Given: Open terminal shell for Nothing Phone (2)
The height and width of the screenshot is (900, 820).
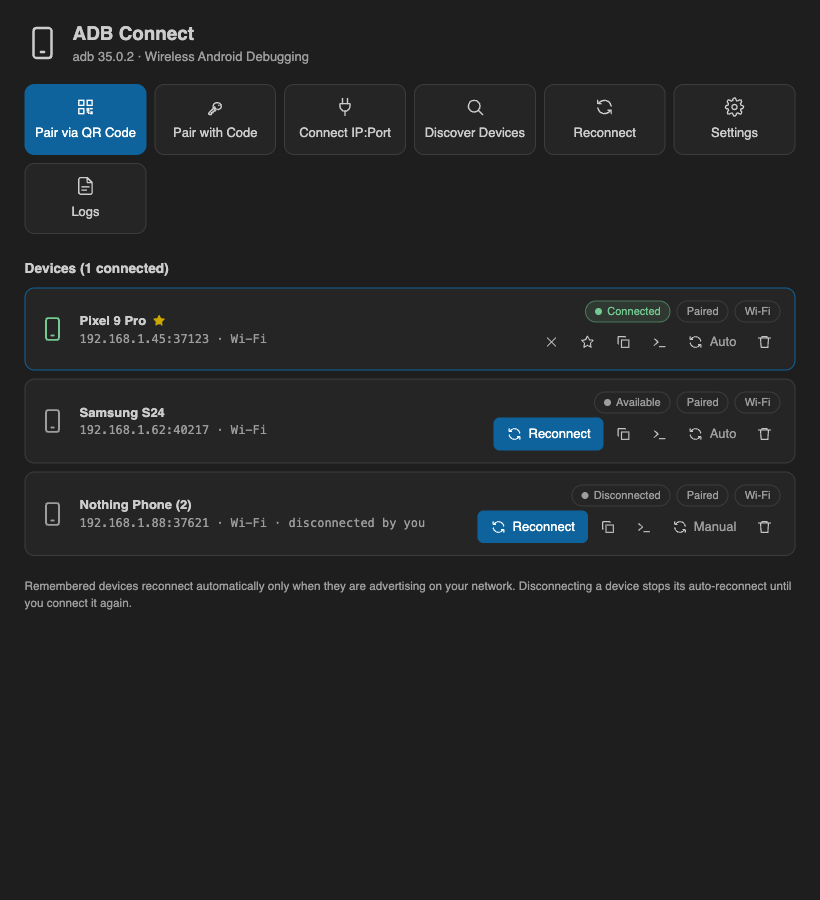Looking at the screenshot, I should tap(644, 527).
